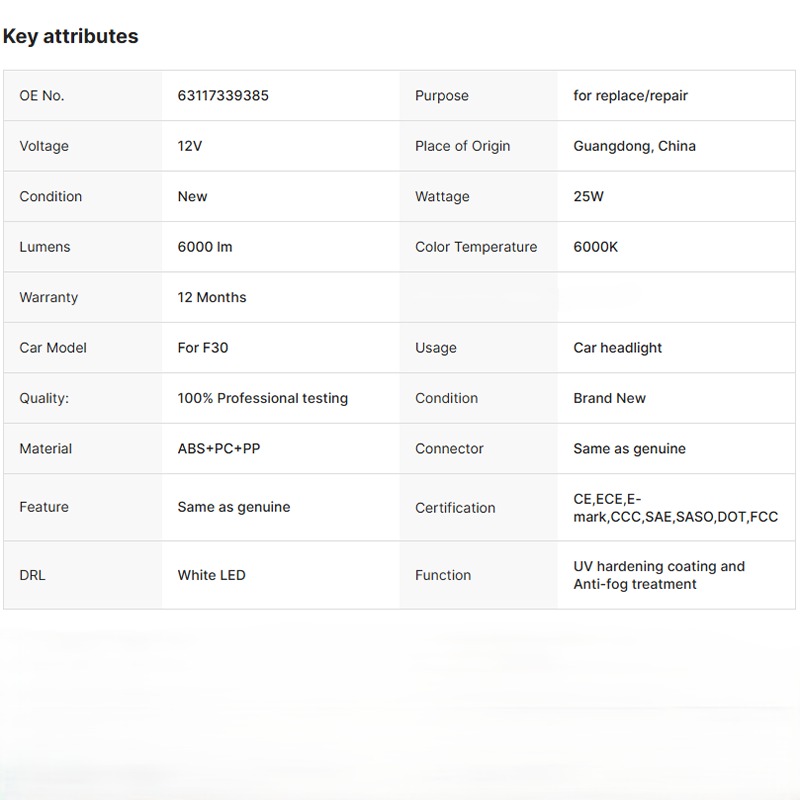Click the 100% Professional testing text
Screen dimensions: 800x800
click(263, 398)
